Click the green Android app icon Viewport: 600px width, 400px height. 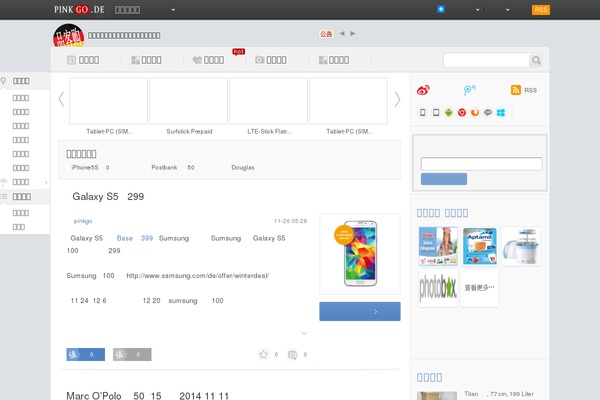(x=448, y=113)
